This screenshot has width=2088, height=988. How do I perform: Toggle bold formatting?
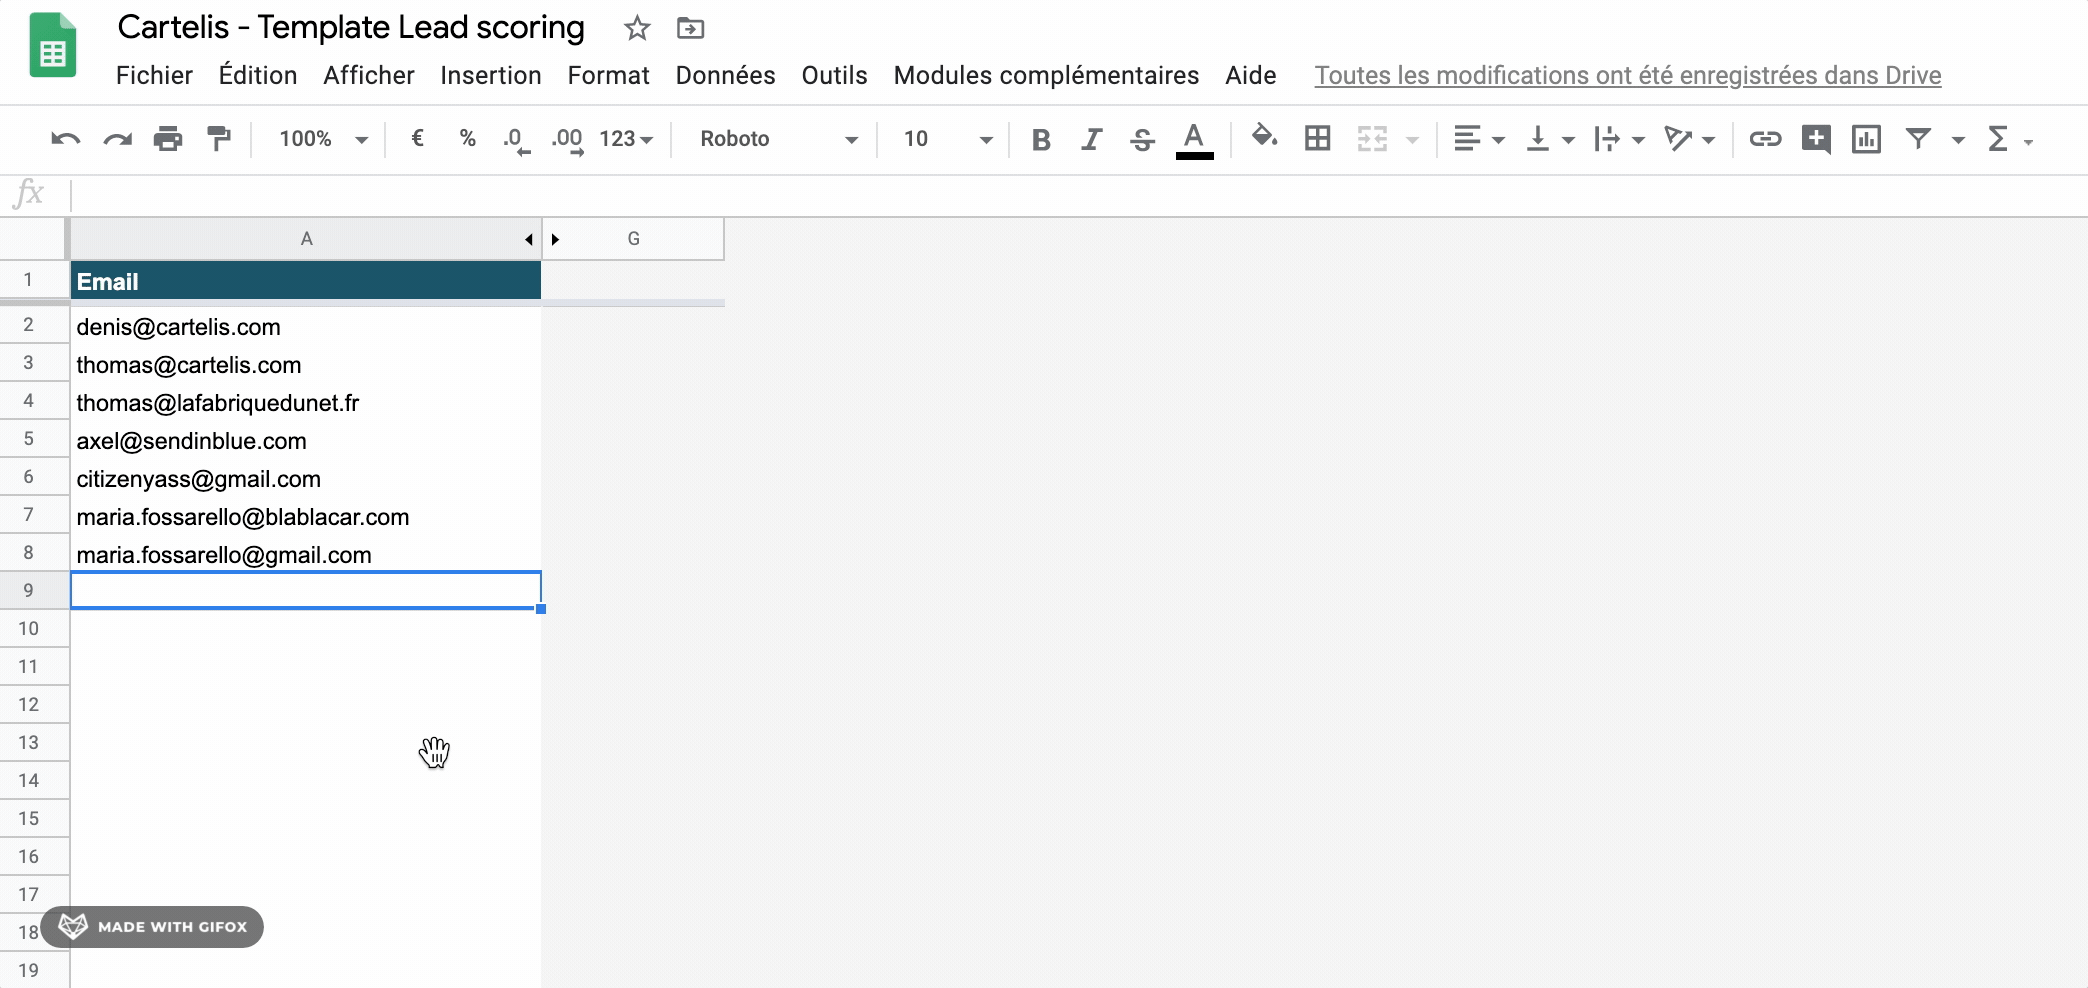pyautogui.click(x=1040, y=139)
